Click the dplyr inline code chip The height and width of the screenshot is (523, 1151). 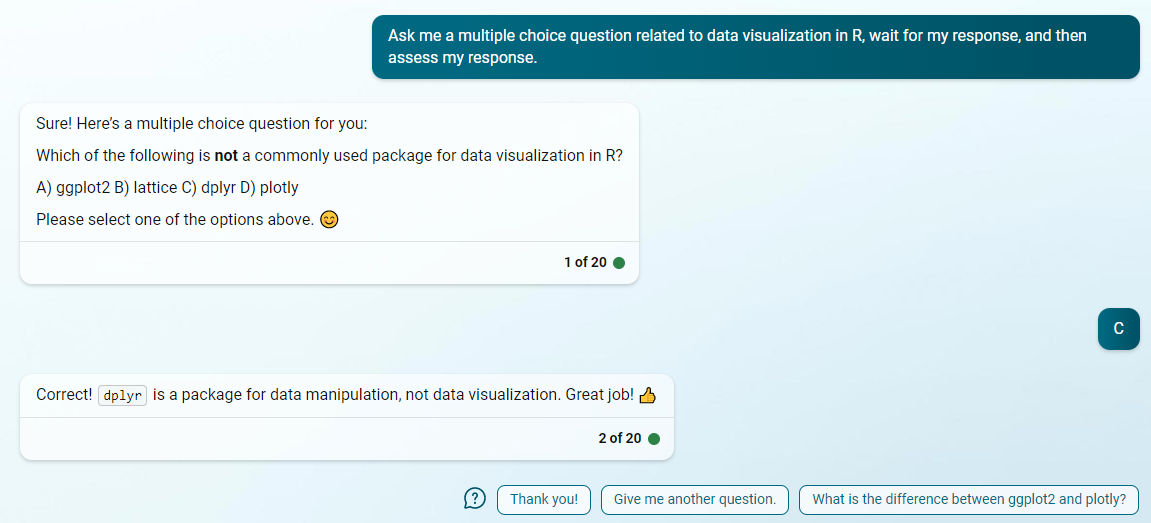coord(123,395)
